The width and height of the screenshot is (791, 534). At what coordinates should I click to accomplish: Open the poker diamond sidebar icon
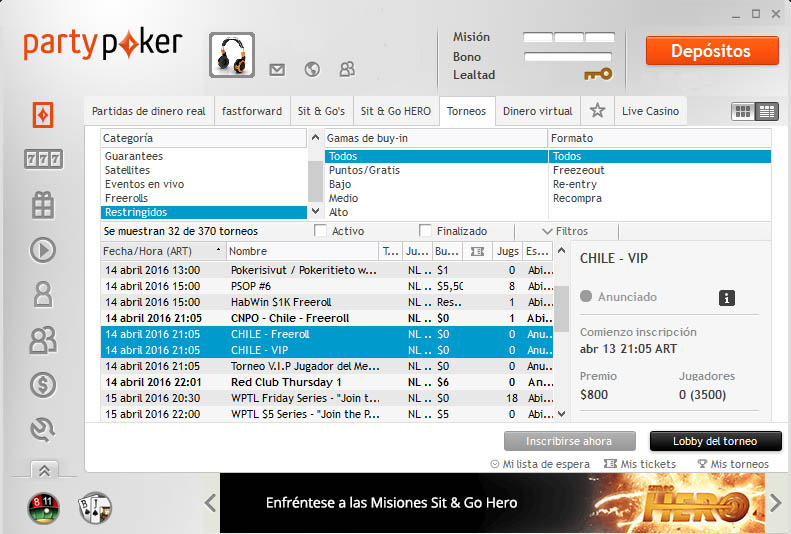pos(43,115)
